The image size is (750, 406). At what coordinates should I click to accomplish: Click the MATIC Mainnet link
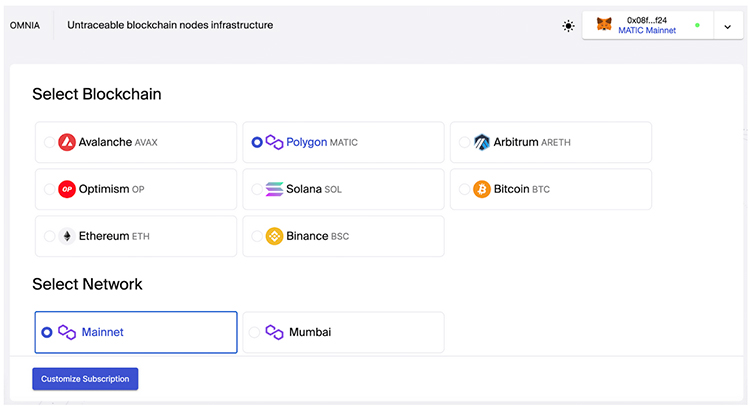click(647, 30)
